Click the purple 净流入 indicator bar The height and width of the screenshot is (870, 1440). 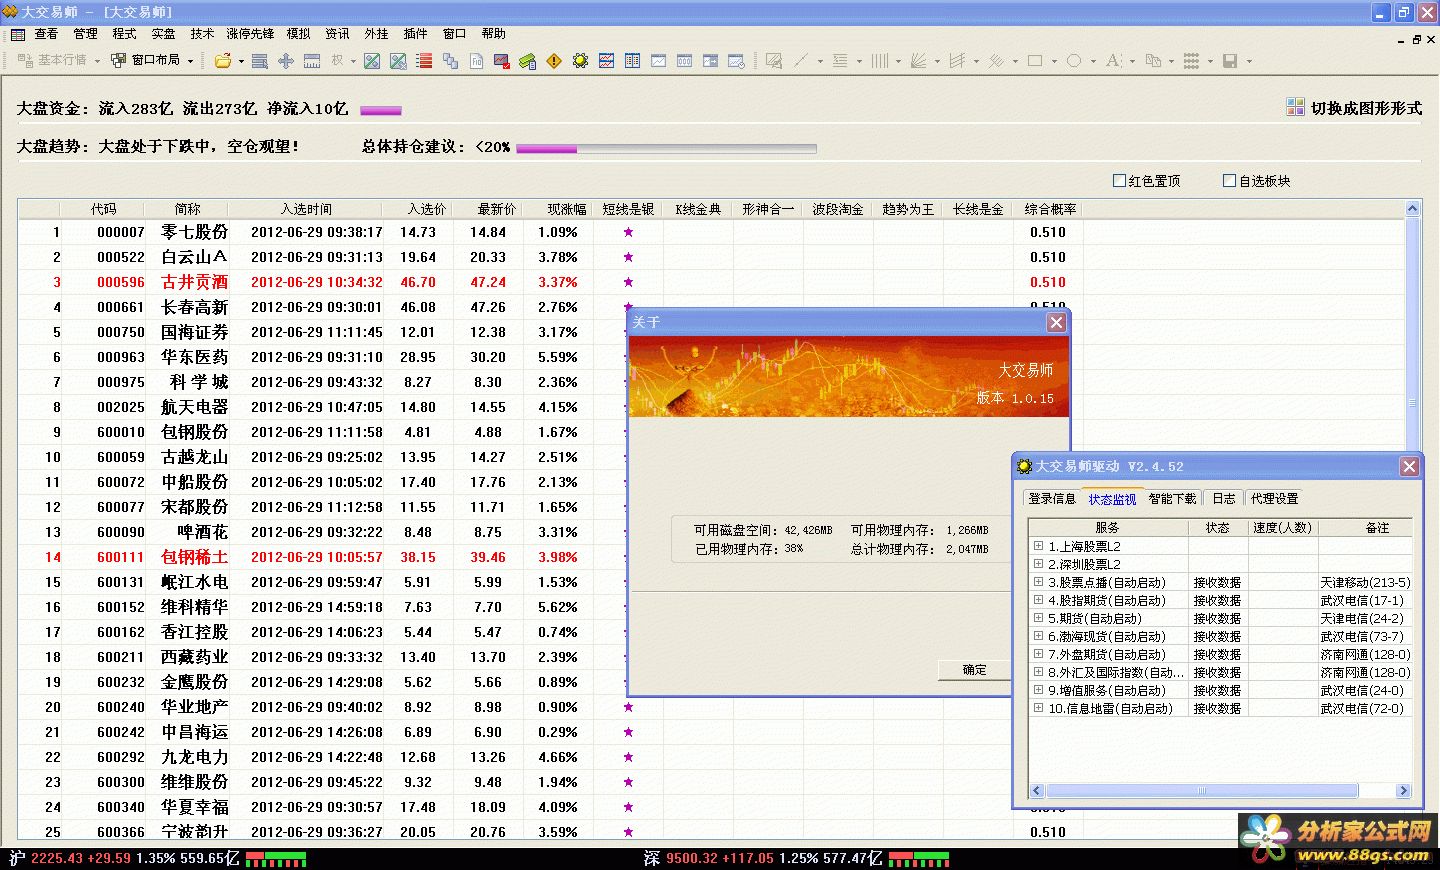pyautogui.click(x=381, y=110)
